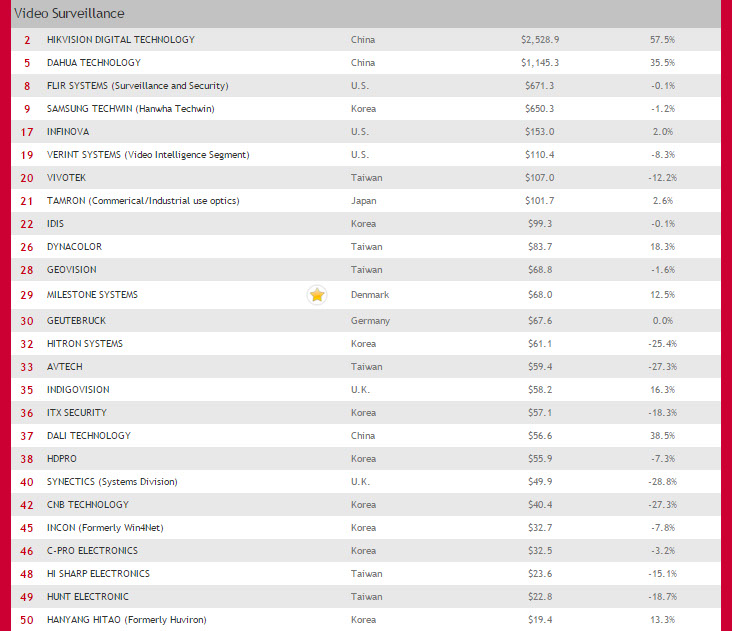This screenshot has height=631, width=732.
Task: Open Samsung Techwin (Hanwha Techwin) listing
Action: 130,109
